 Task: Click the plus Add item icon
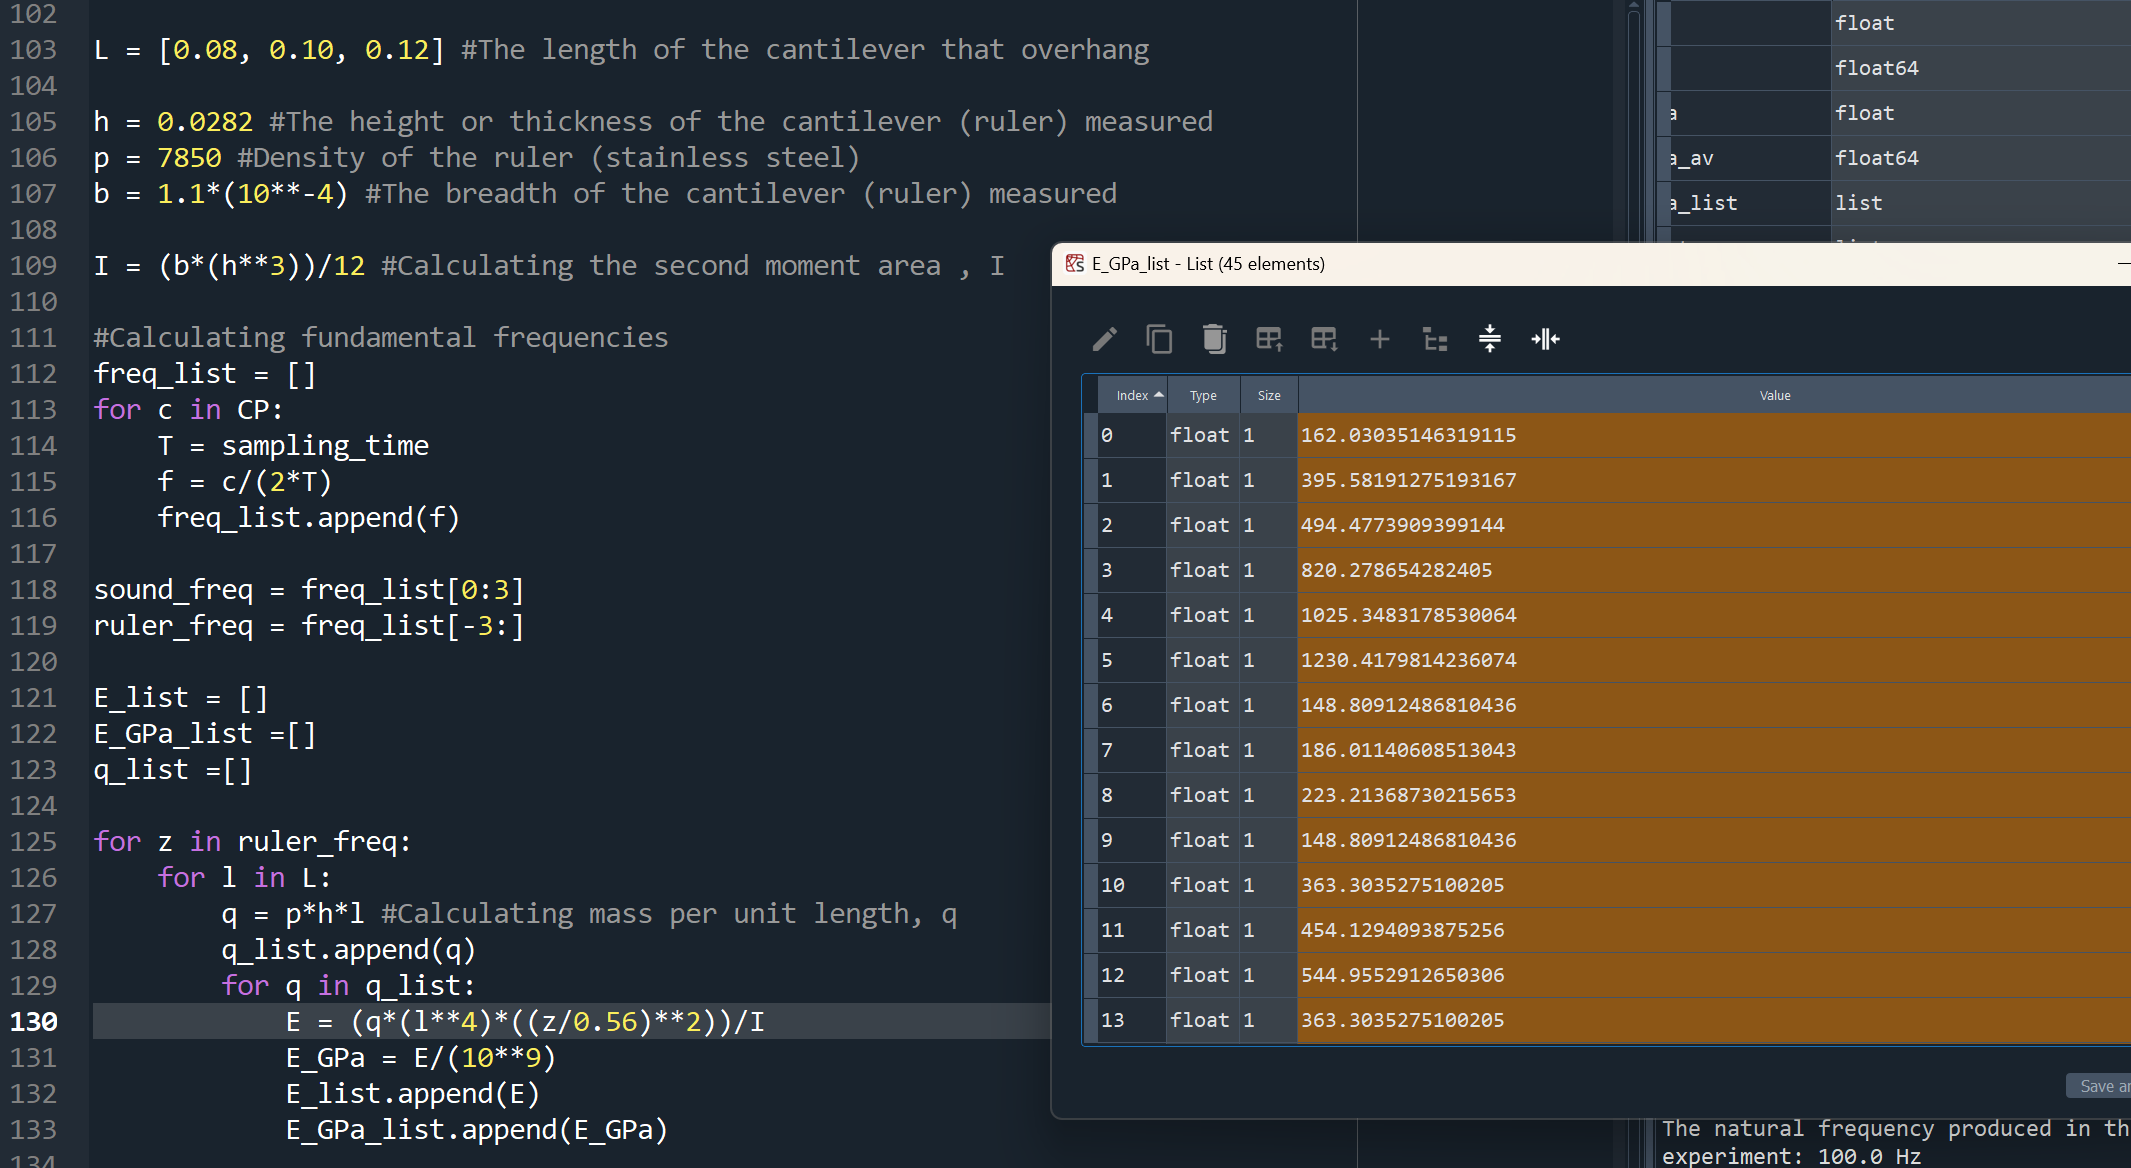point(1379,340)
